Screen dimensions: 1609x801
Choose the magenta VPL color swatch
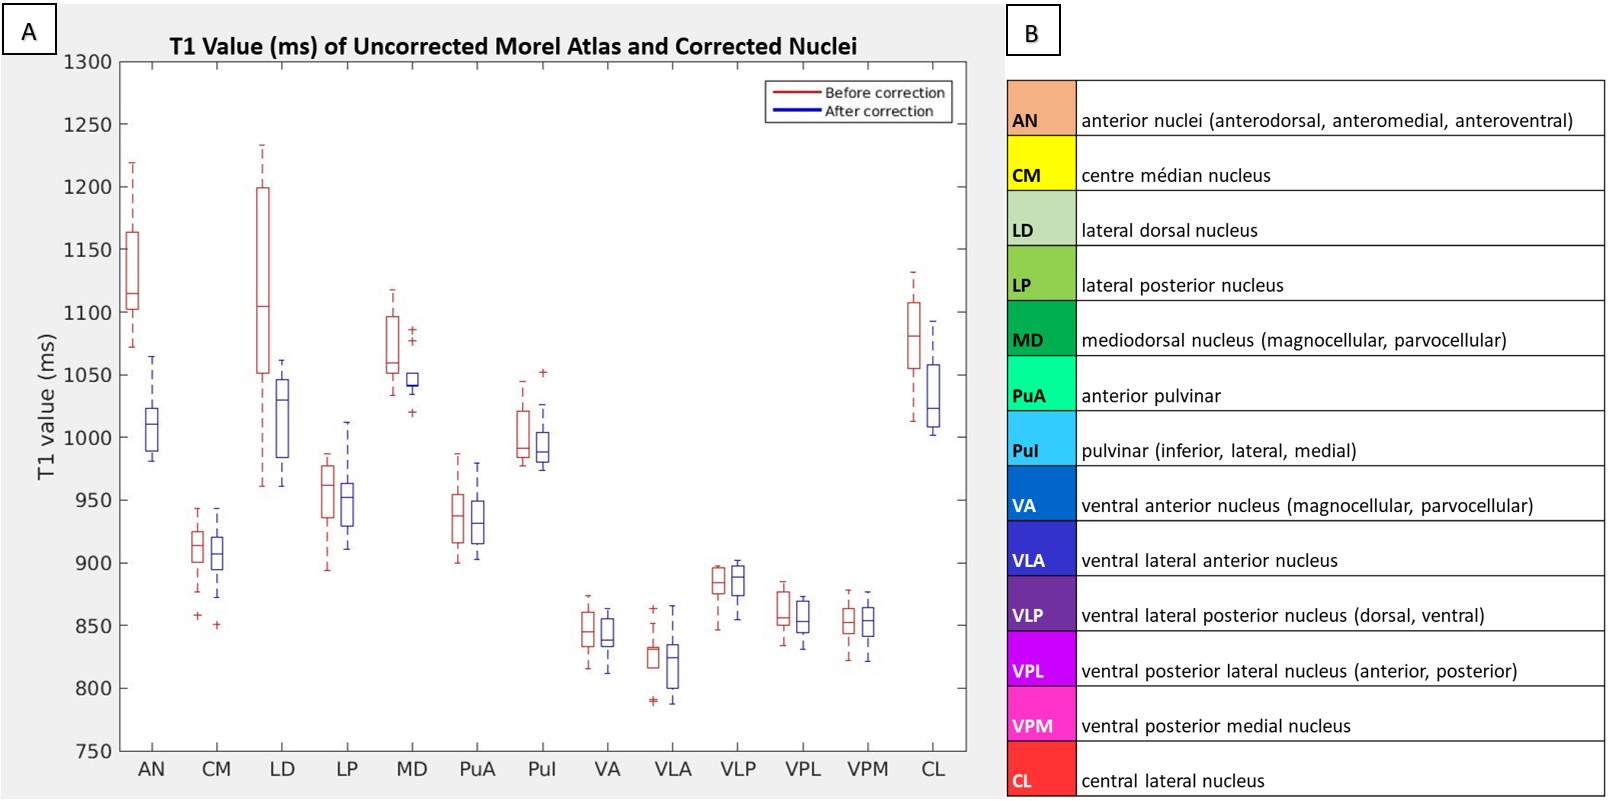coord(1041,658)
